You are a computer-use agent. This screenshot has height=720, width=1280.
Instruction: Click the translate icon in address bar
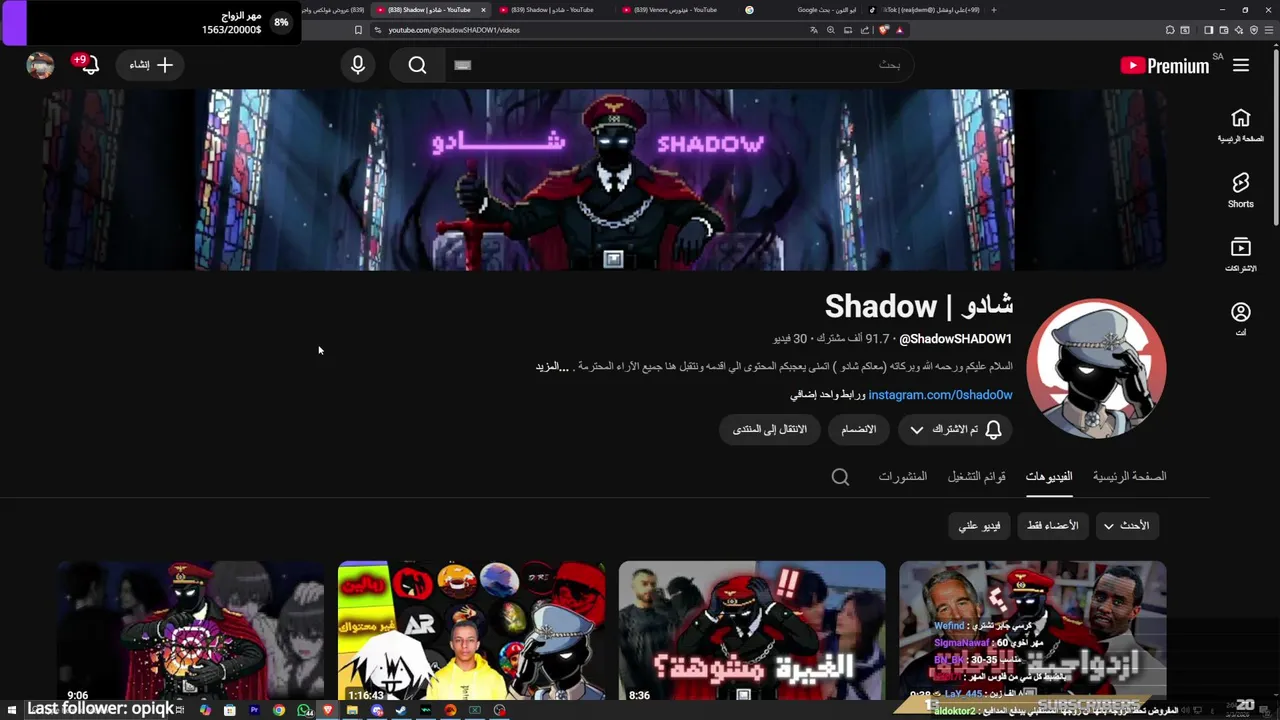coord(814,30)
